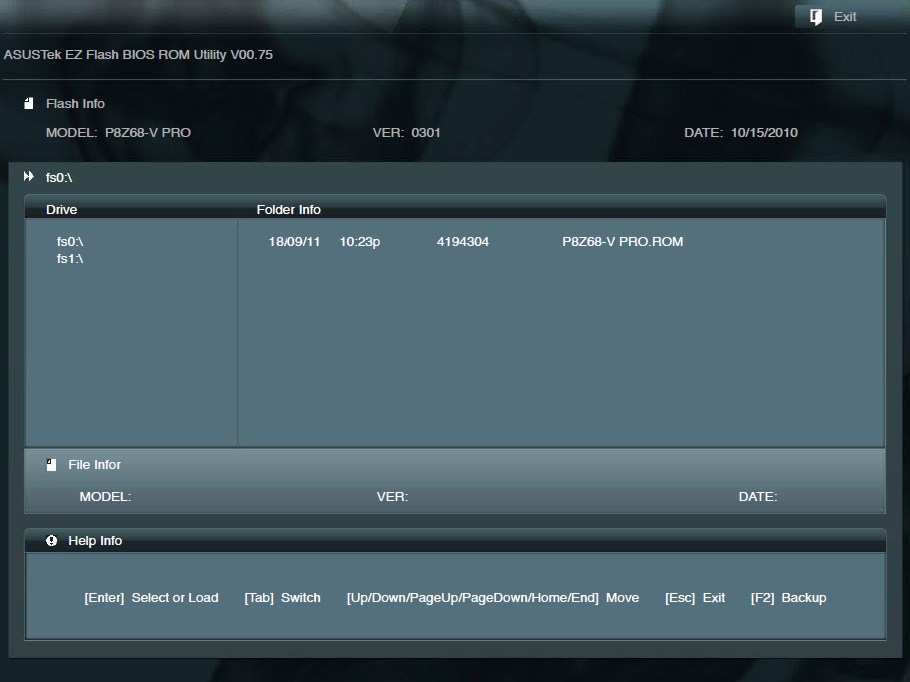Select the fs0:\ drive in Drive list
The image size is (910, 682).
pyautogui.click(x=70, y=242)
